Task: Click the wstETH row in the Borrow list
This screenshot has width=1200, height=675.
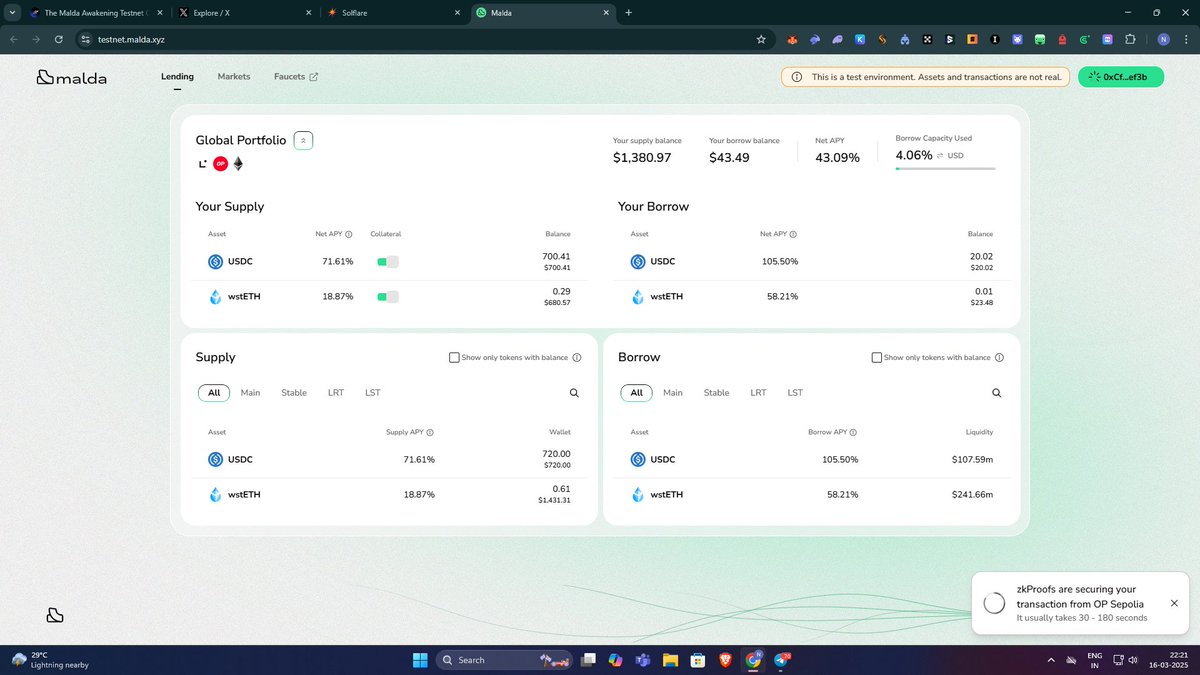Action: point(811,494)
